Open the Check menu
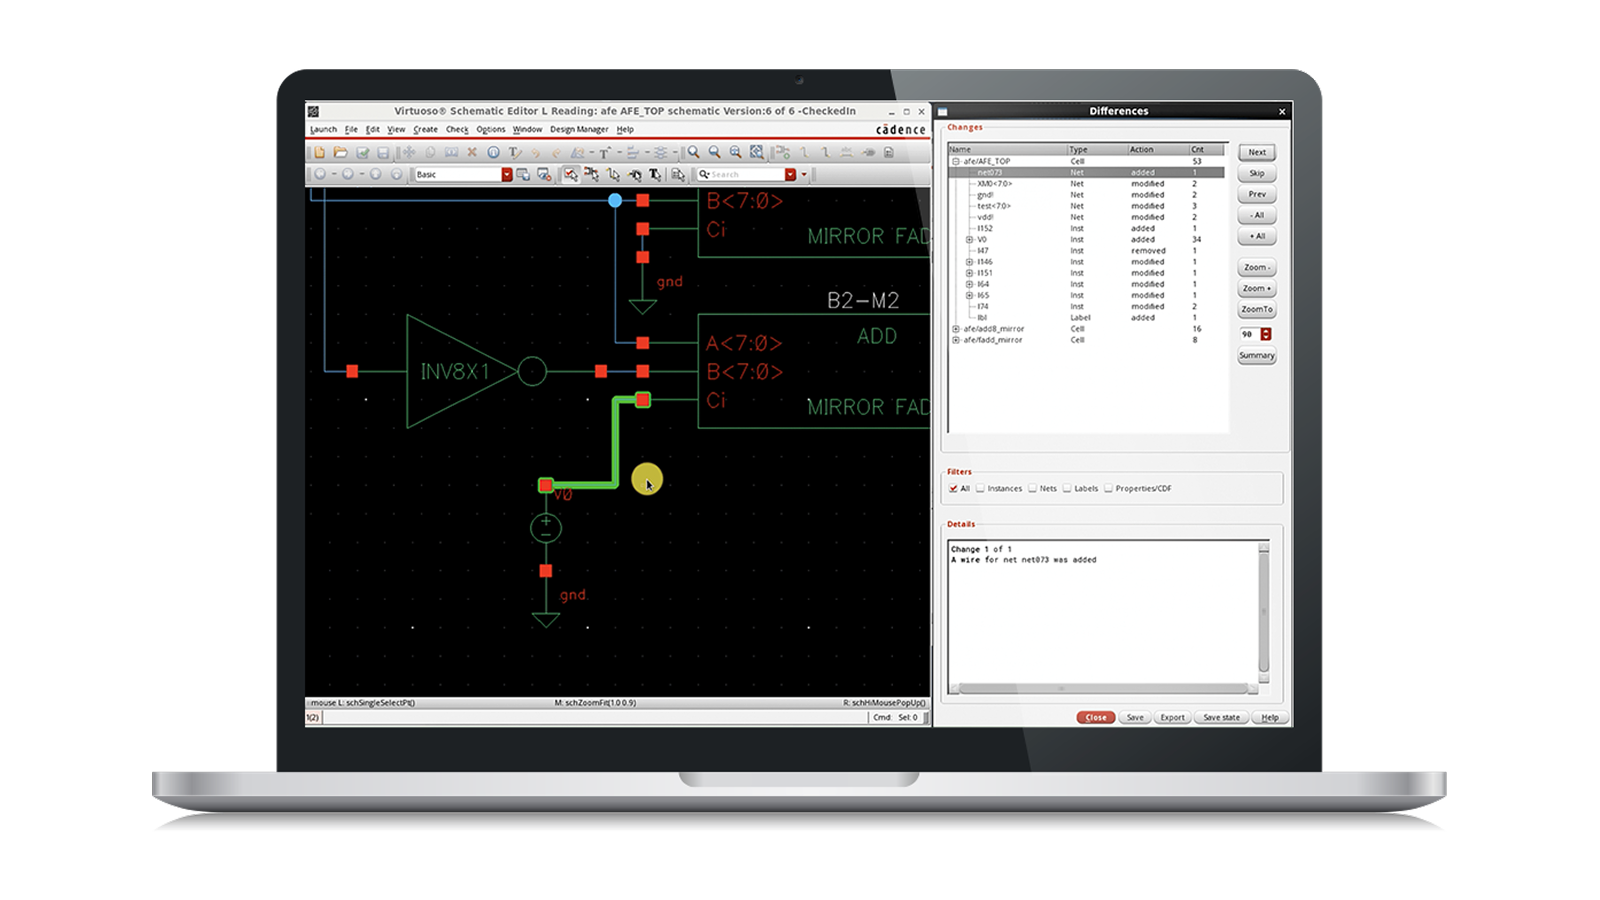The height and width of the screenshot is (900, 1600). (x=457, y=130)
